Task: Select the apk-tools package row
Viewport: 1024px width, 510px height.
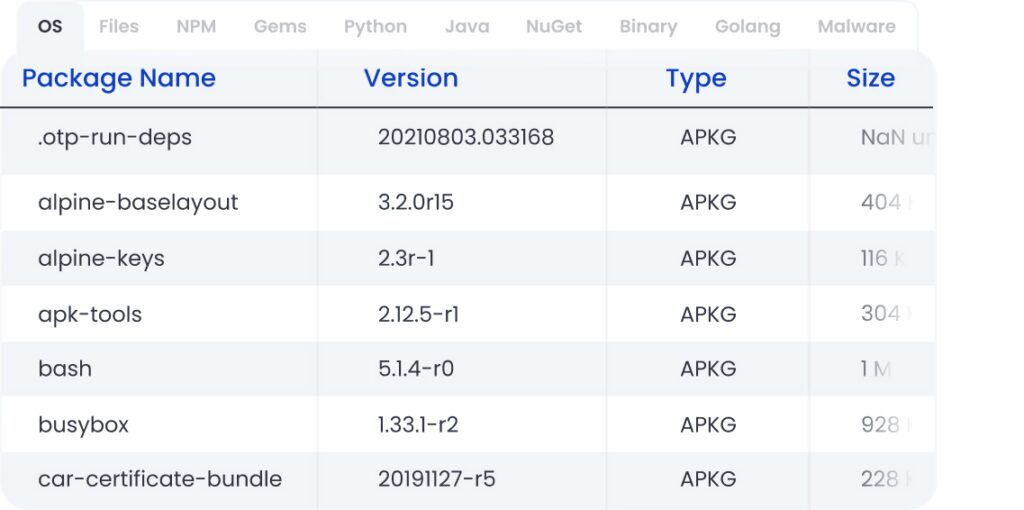Action: [x=468, y=314]
